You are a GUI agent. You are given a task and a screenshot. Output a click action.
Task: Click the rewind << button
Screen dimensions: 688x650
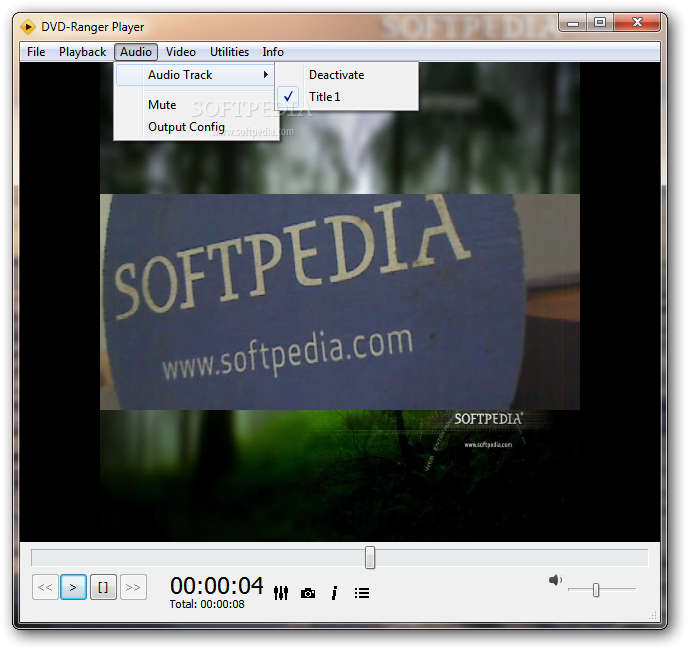coord(45,587)
